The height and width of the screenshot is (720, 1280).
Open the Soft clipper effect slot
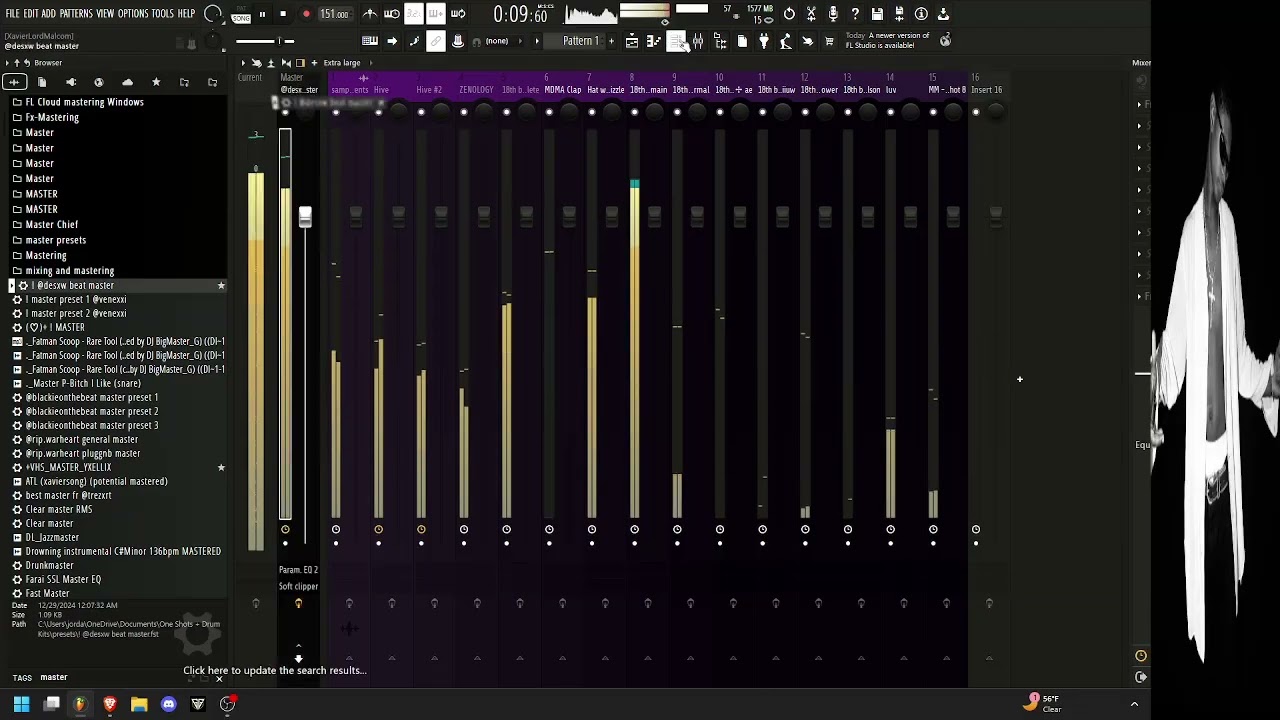[x=298, y=587]
